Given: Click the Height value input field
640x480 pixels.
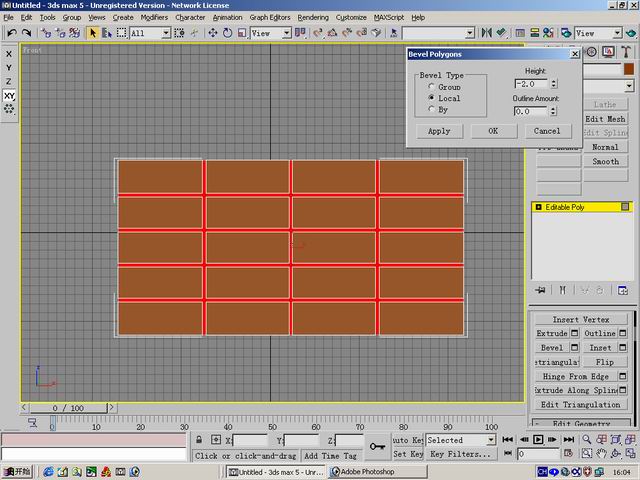Looking at the screenshot, I should click(530, 84).
